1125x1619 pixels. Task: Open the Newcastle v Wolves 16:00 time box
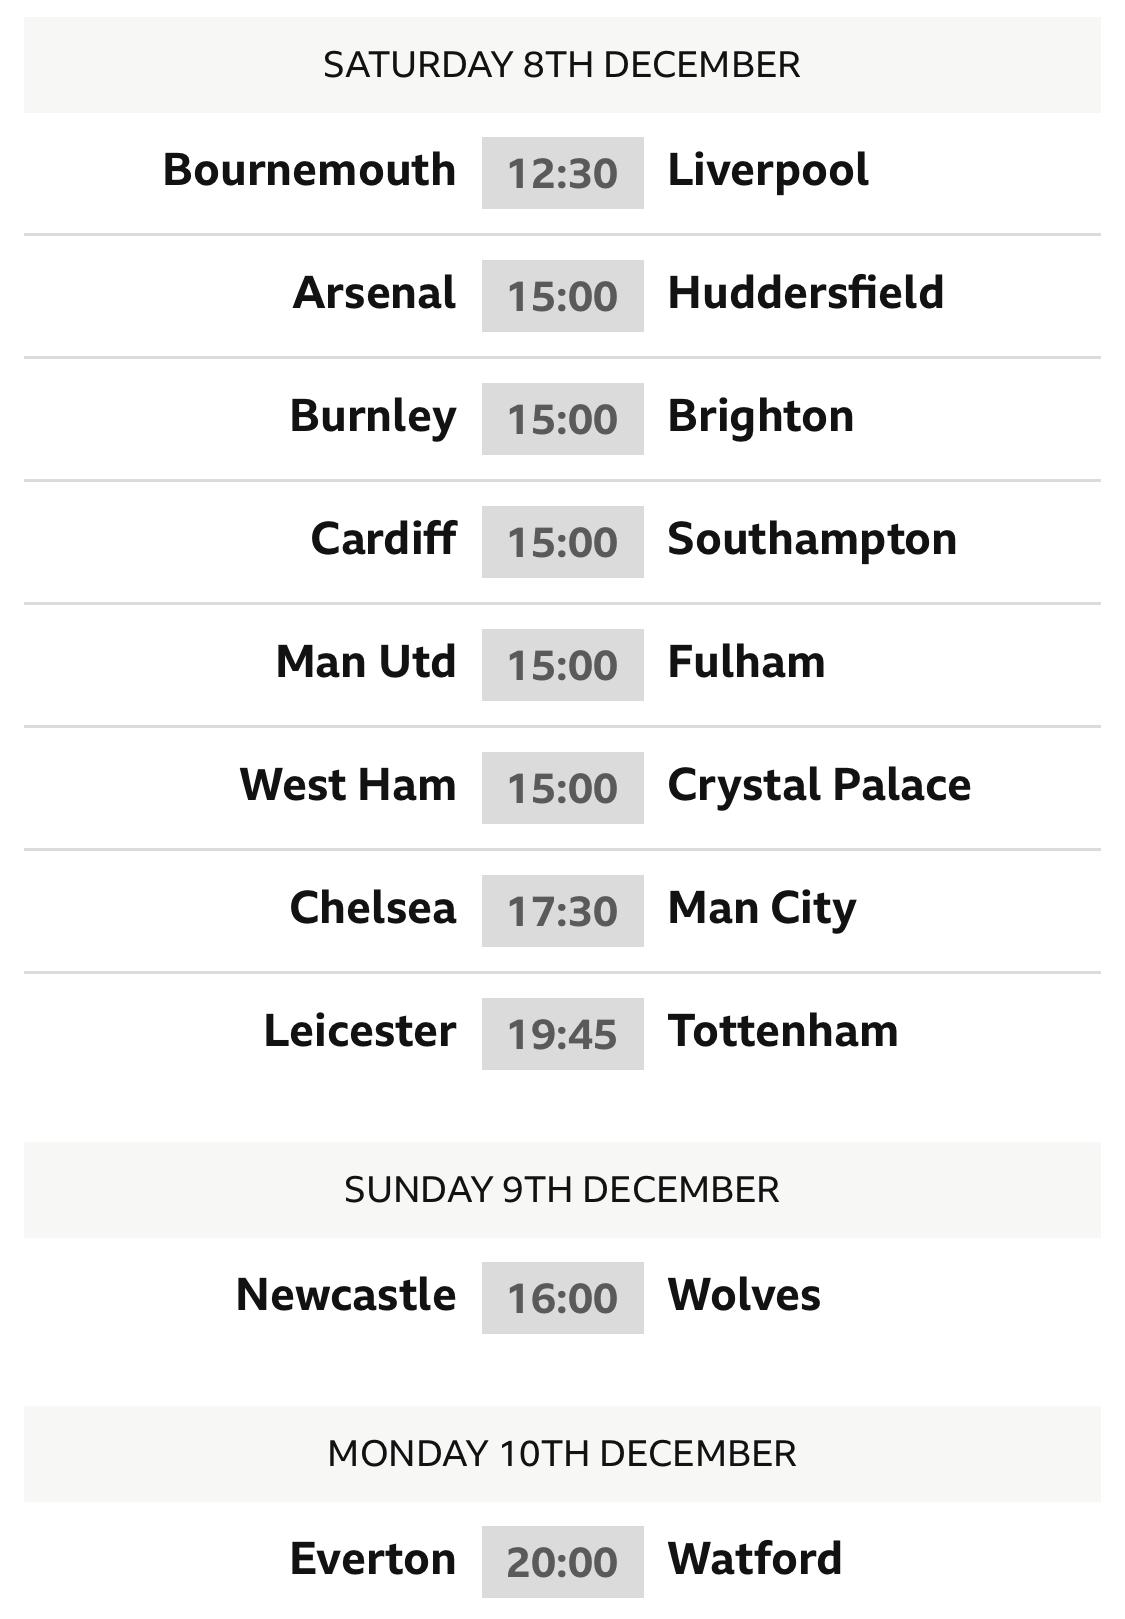point(562,1298)
